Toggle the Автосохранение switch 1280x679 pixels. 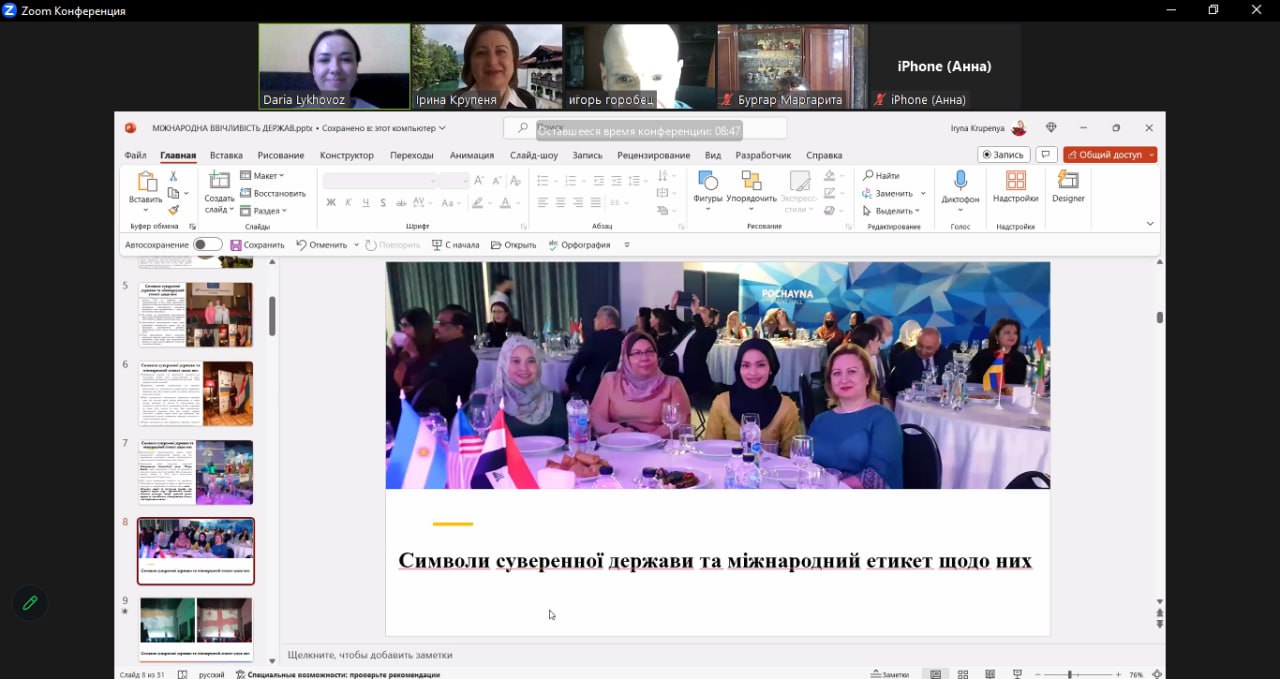[208, 245]
